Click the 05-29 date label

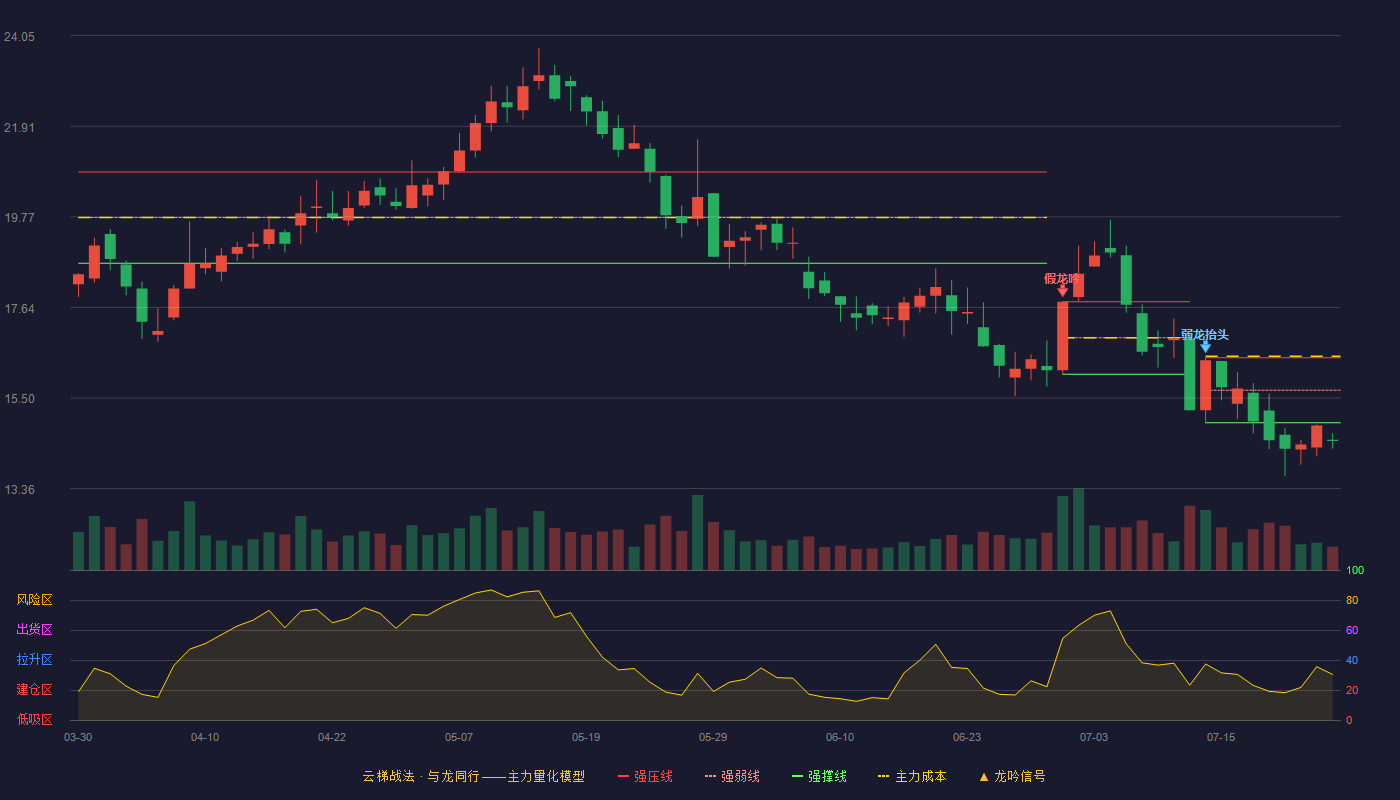pyautogui.click(x=713, y=737)
